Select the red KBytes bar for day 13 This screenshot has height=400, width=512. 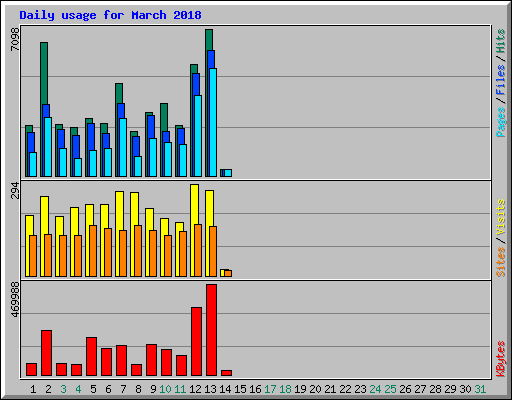(x=211, y=330)
